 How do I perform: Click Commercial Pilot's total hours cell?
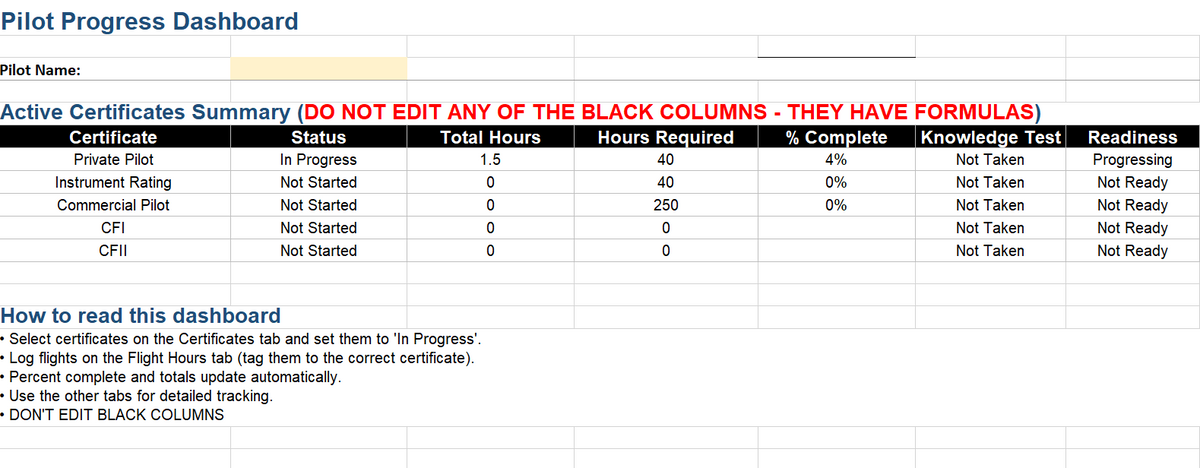coord(490,205)
